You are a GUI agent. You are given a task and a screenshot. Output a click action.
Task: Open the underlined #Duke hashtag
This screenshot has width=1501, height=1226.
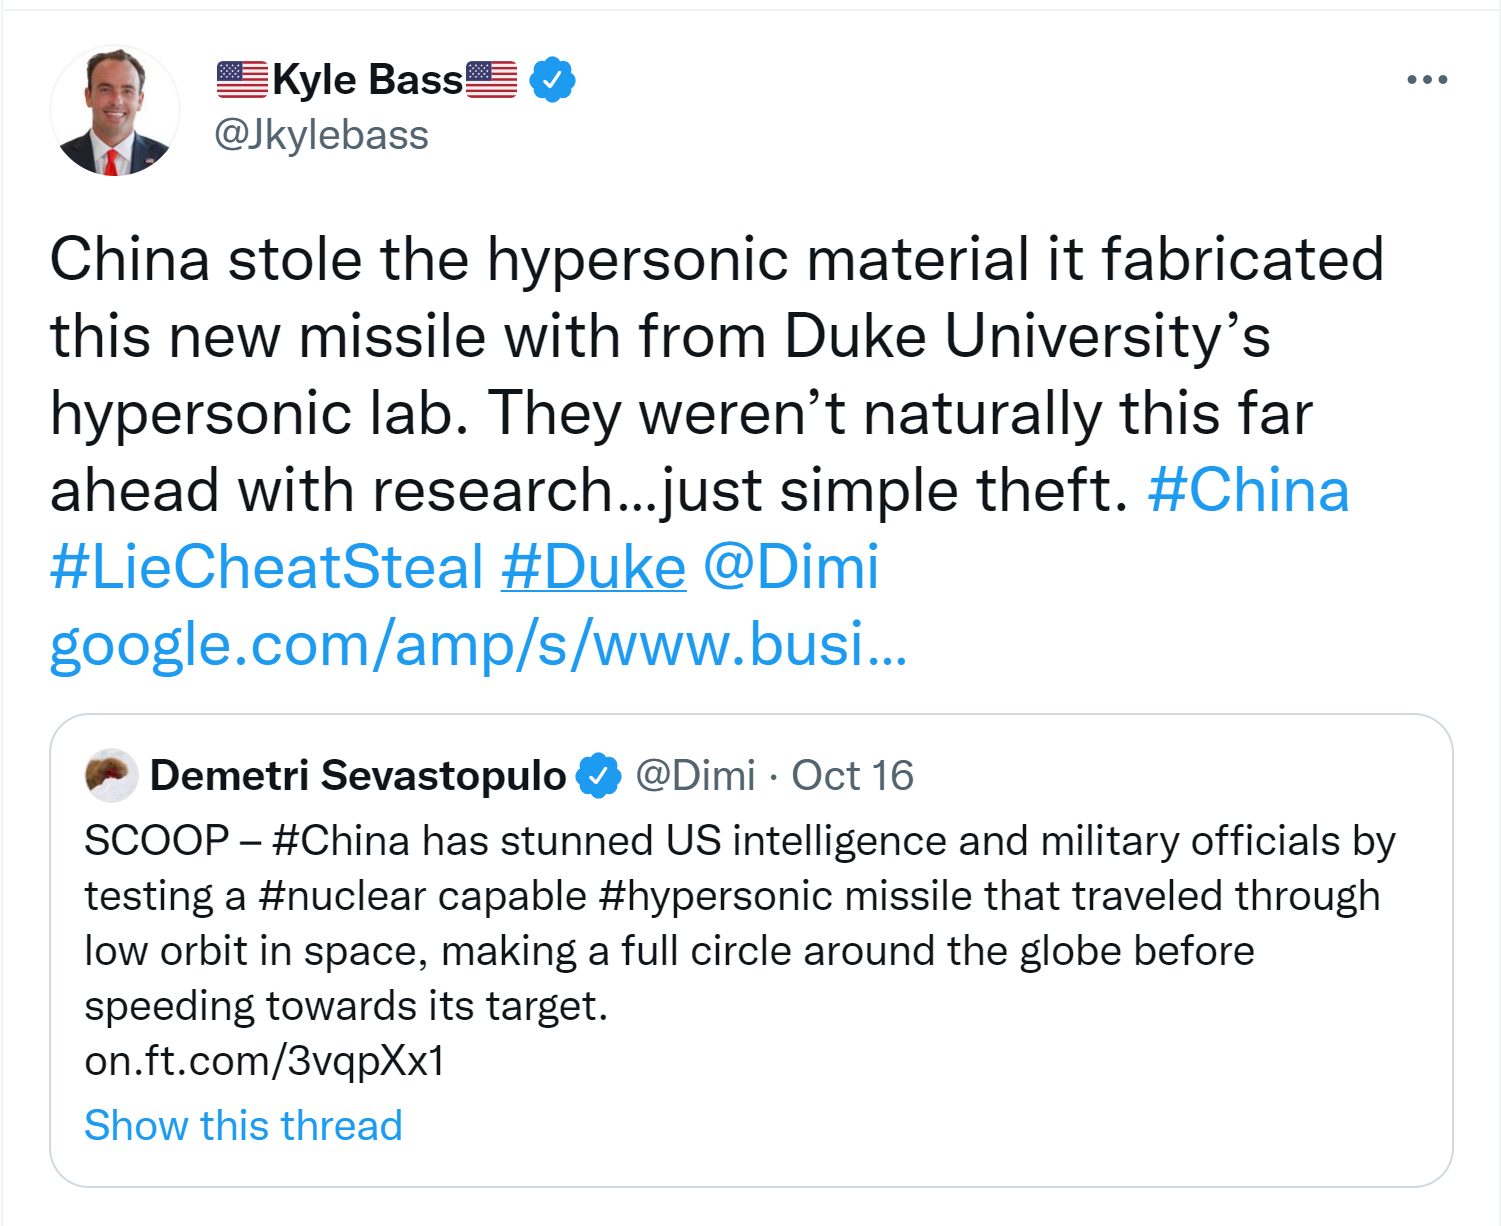593,567
